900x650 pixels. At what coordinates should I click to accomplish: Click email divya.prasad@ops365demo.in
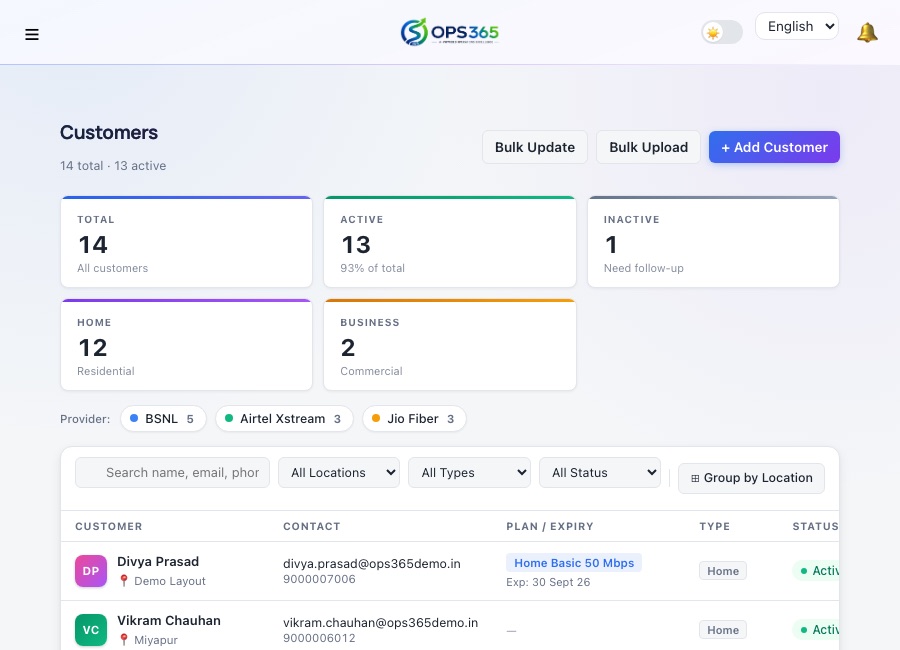point(371,564)
